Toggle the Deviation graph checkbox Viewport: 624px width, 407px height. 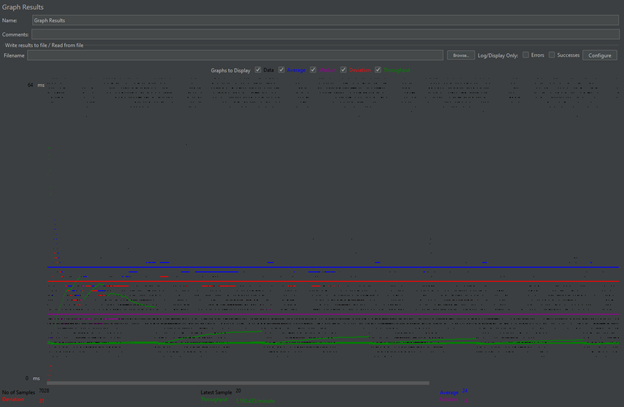point(343,70)
